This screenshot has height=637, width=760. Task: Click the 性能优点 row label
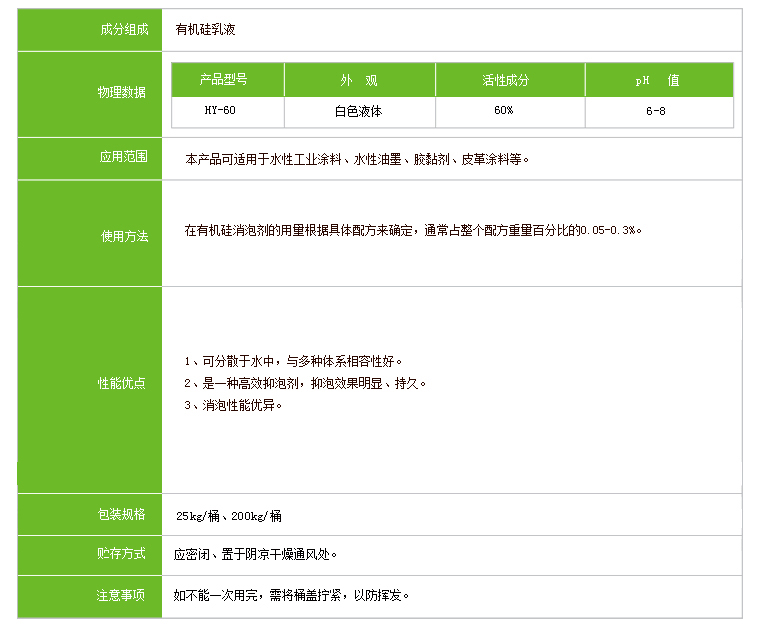point(121,383)
